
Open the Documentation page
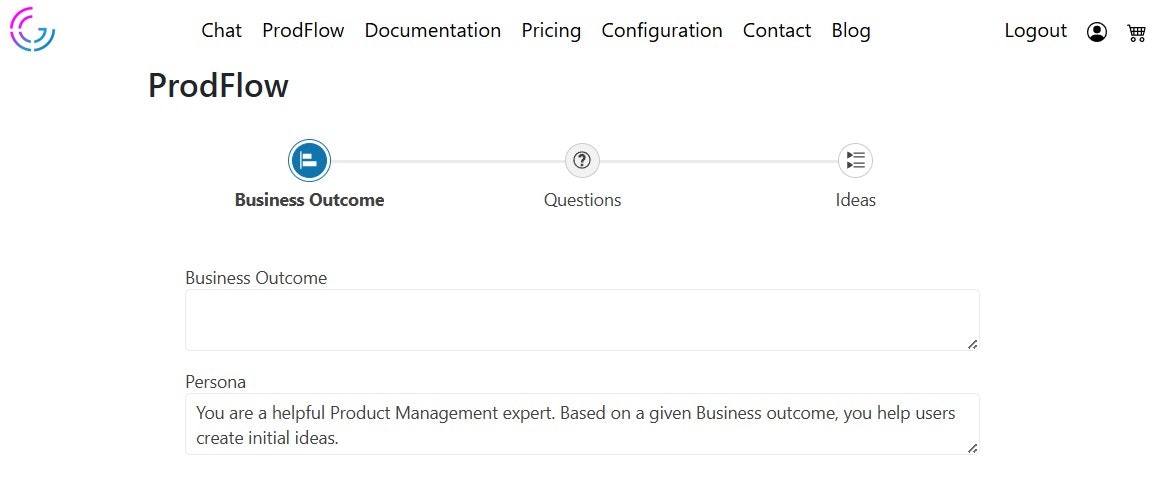pyautogui.click(x=432, y=31)
